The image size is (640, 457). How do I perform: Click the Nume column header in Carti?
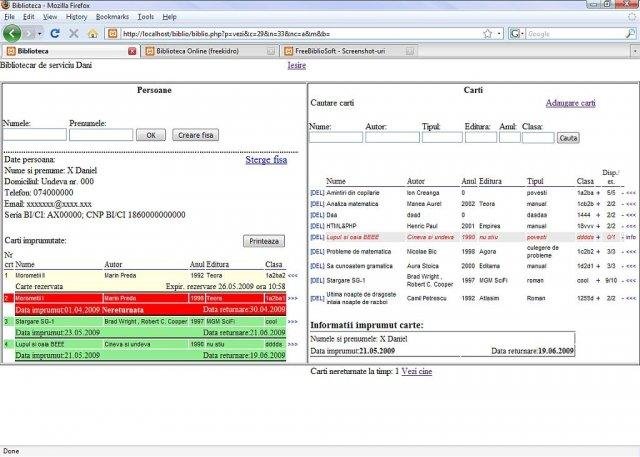click(336, 181)
